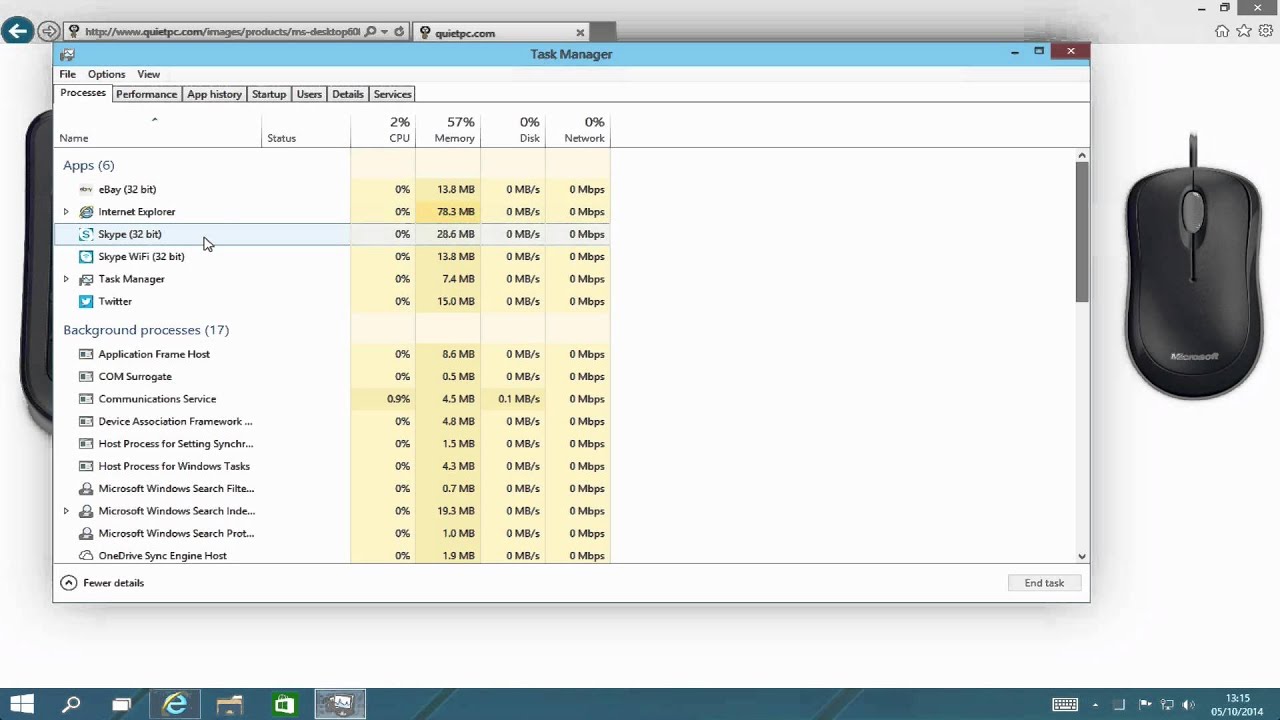Select the eBay app icon in process list
The width and height of the screenshot is (1280, 720).
tap(86, 189)
